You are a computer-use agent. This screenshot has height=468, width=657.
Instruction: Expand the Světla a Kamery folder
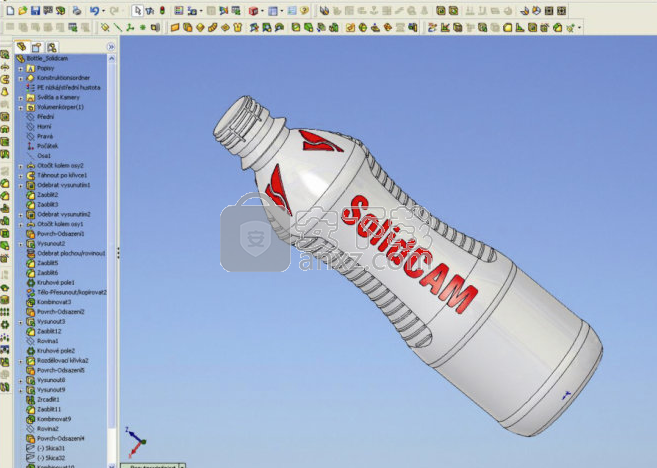21,98
